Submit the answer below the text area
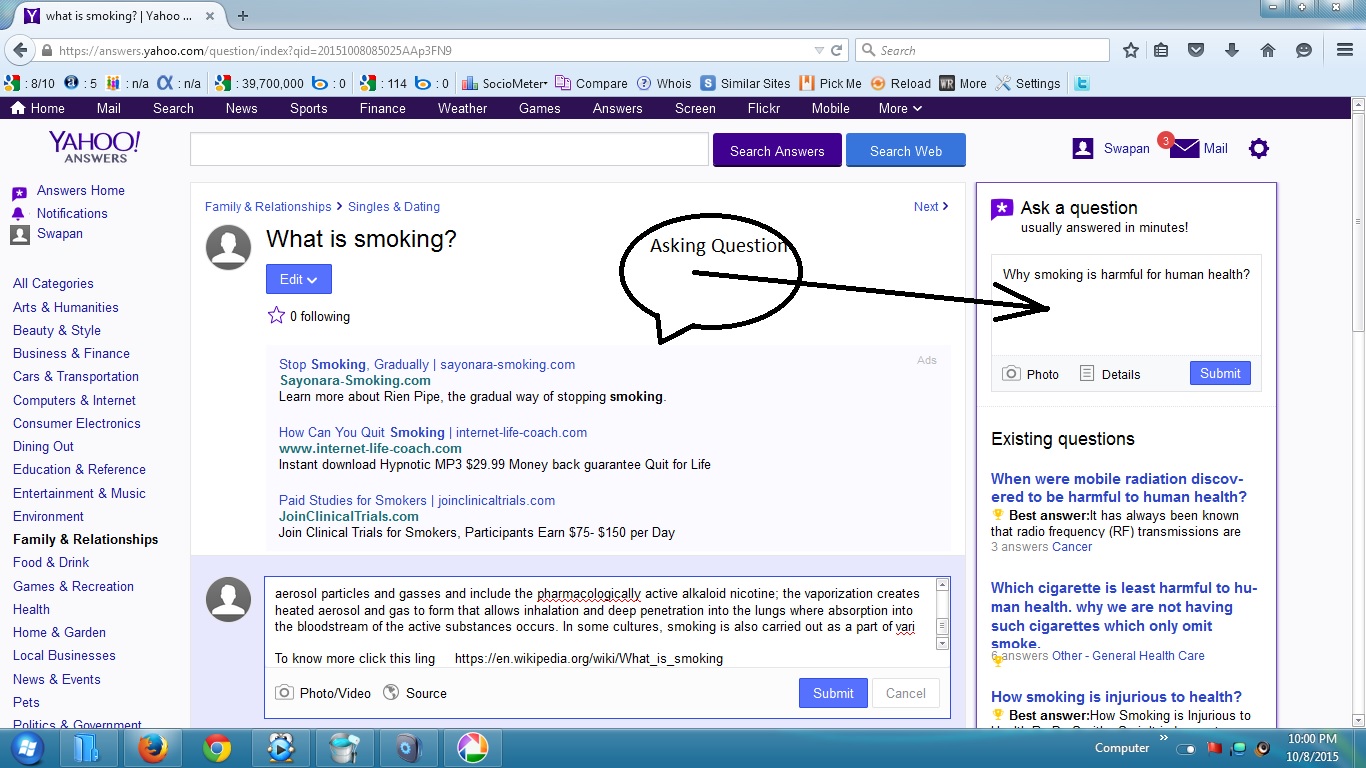Viewport: 1366px width, 768px height. tap(833, 693)
